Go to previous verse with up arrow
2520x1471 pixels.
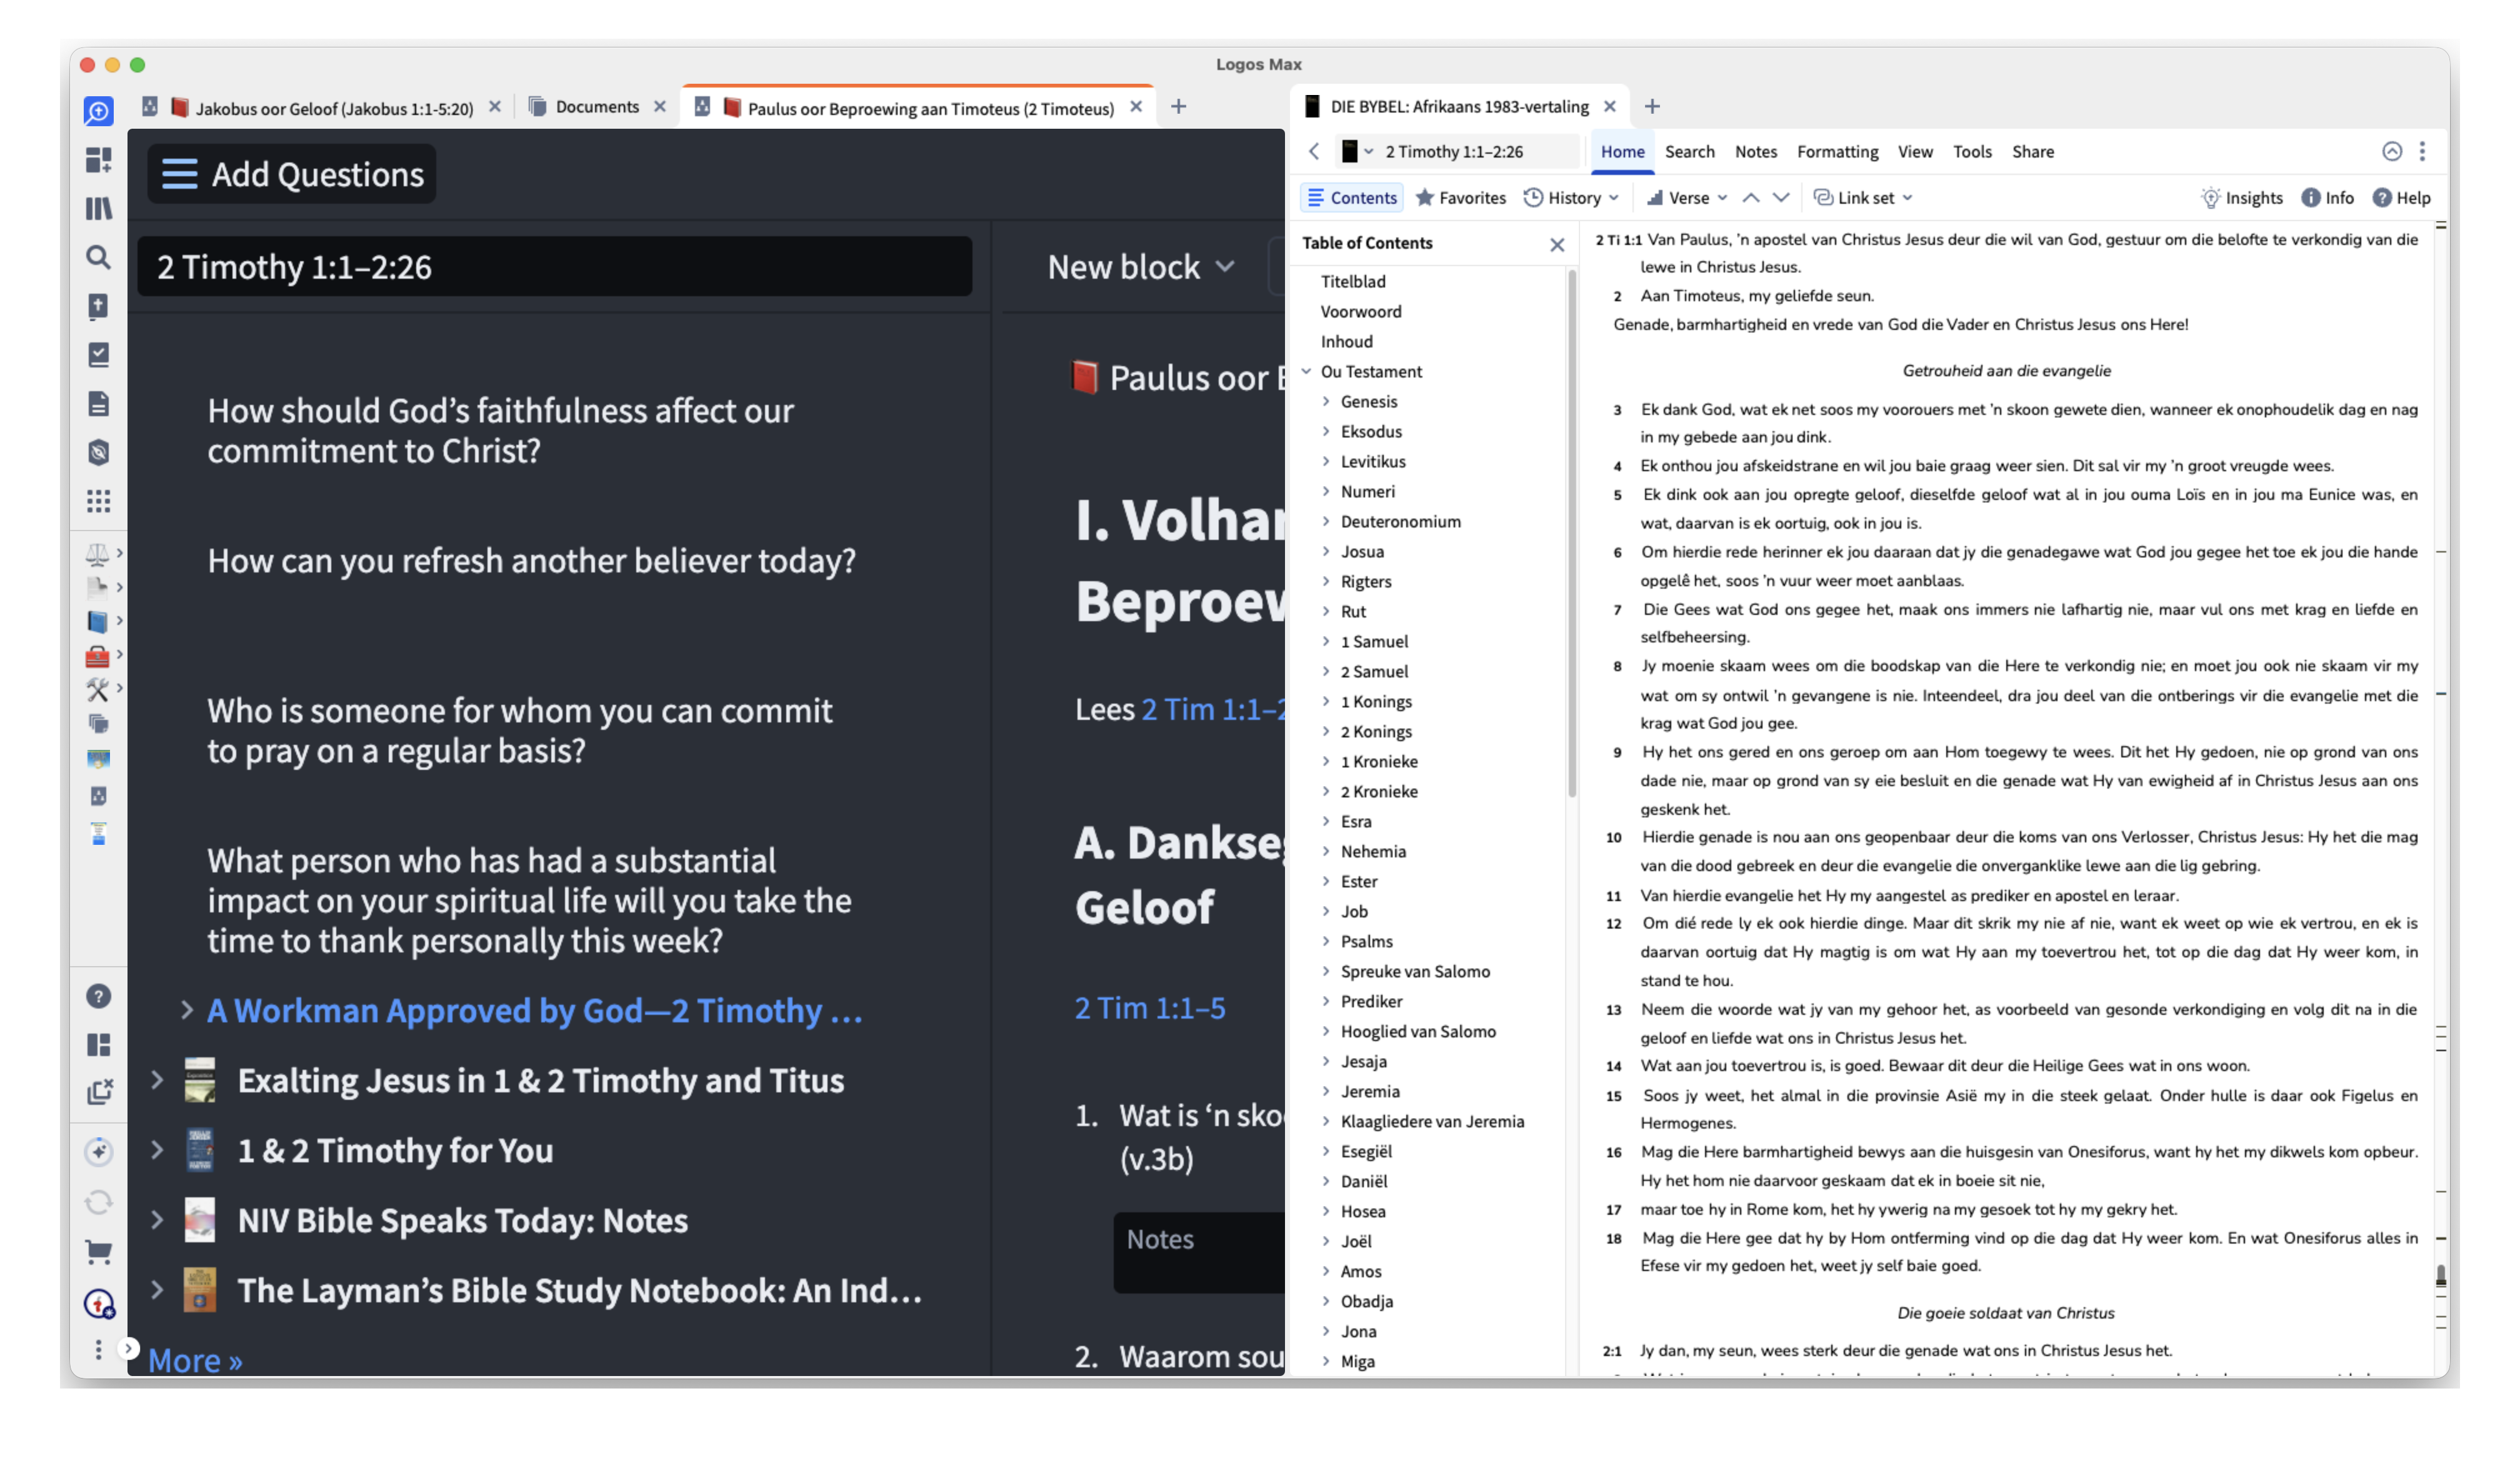pos(1751,198)
